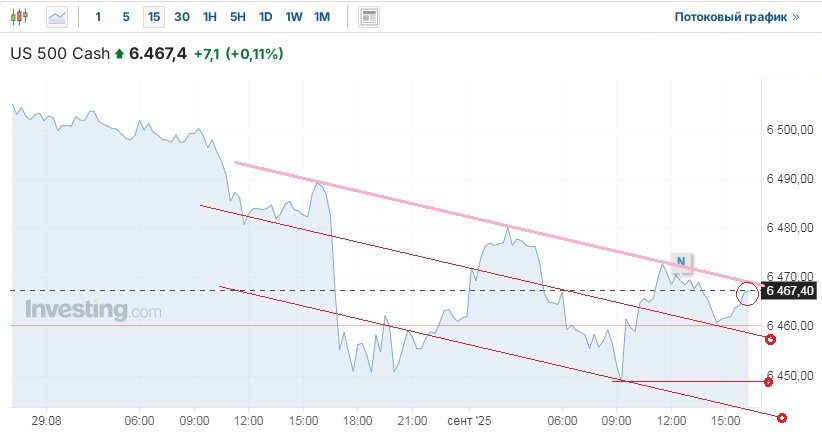Open the news panel icon in toolbar
Screen dimensions: 822x432
[x=369, y=17]
